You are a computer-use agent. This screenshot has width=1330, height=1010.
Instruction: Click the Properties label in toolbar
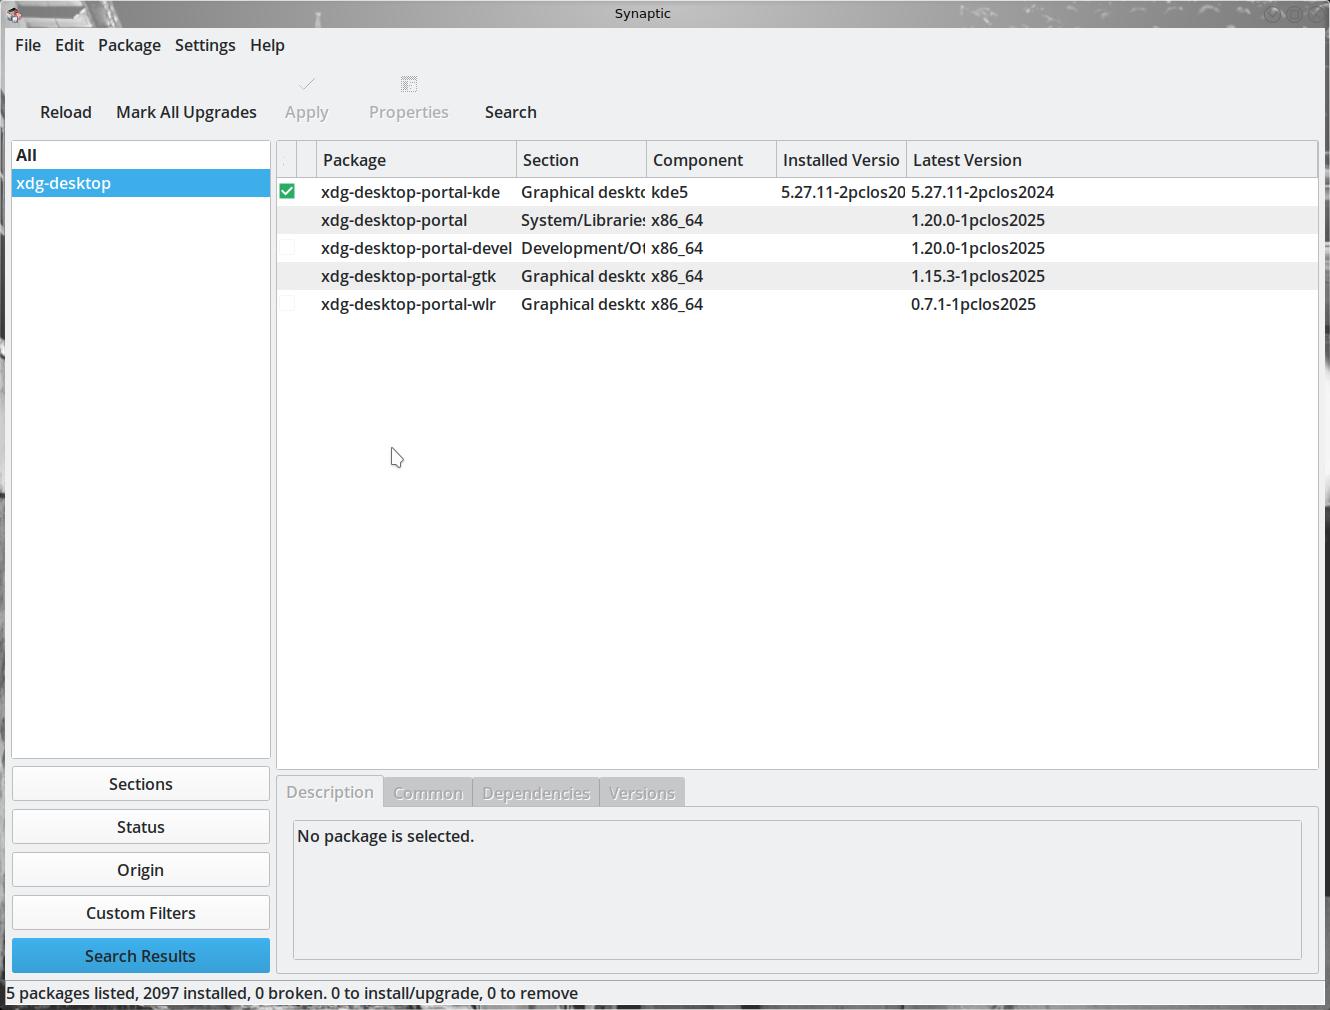(409, 112)
